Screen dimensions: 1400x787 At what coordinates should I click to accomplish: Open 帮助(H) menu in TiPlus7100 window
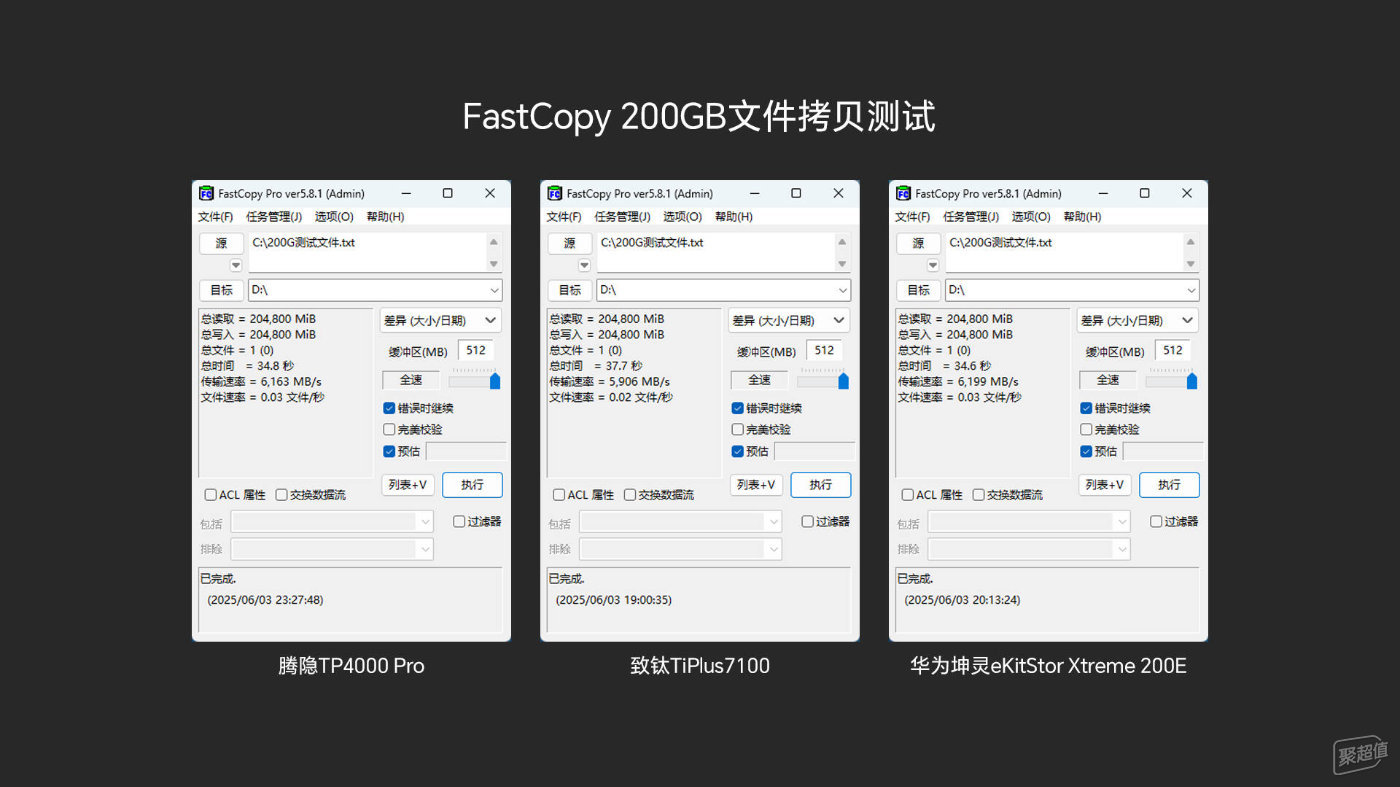pos(733,216)
